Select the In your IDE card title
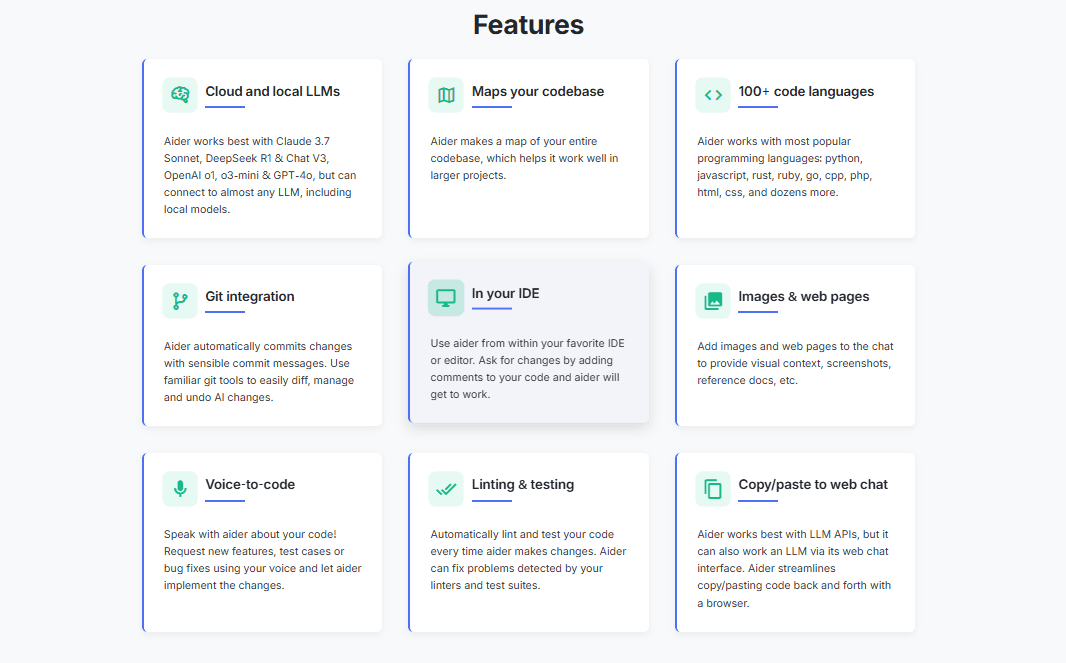 click(x=505, y=293)
